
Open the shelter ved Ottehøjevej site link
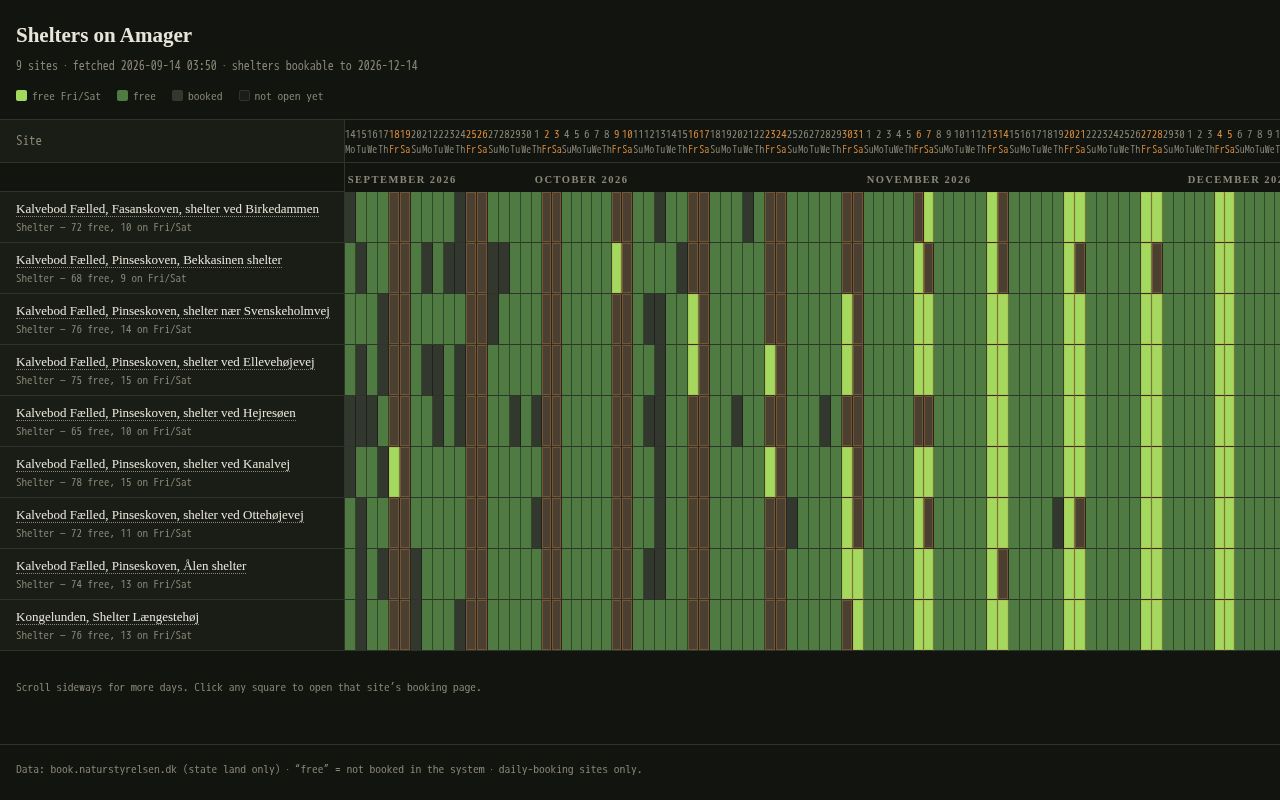(x=160, y=515)
